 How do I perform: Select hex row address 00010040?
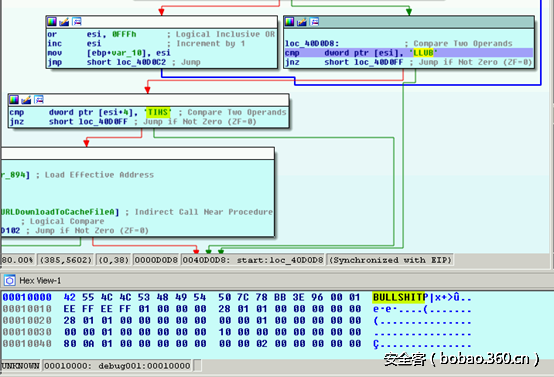[27, 343]
